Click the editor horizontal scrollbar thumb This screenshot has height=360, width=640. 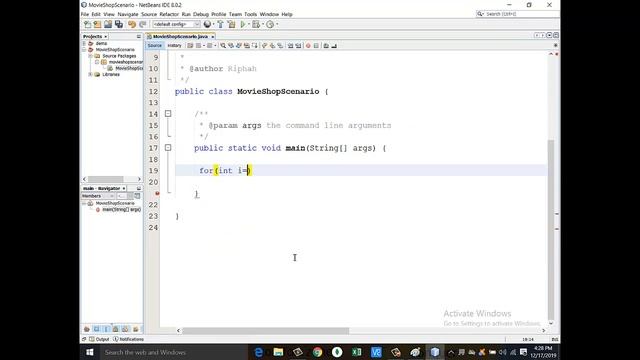coord(265,331)
